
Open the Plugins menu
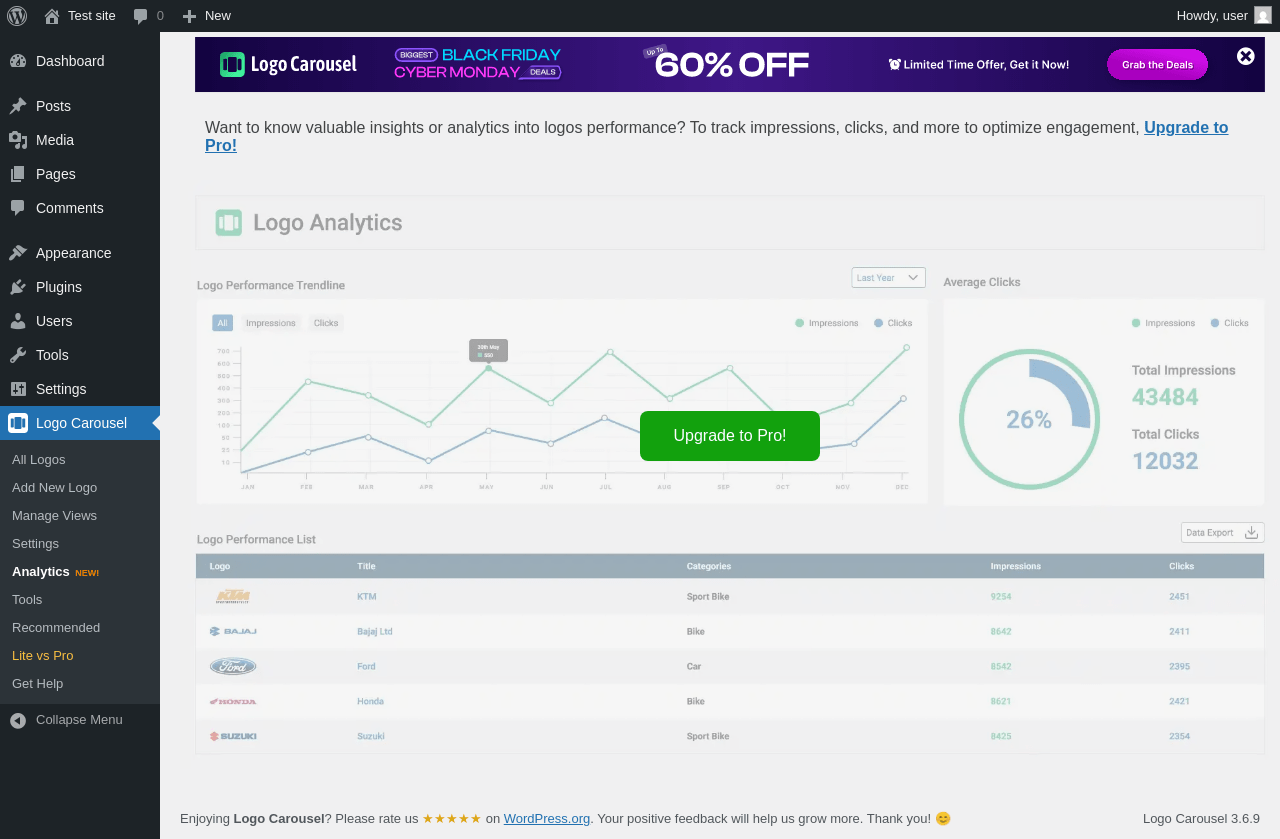80,287
